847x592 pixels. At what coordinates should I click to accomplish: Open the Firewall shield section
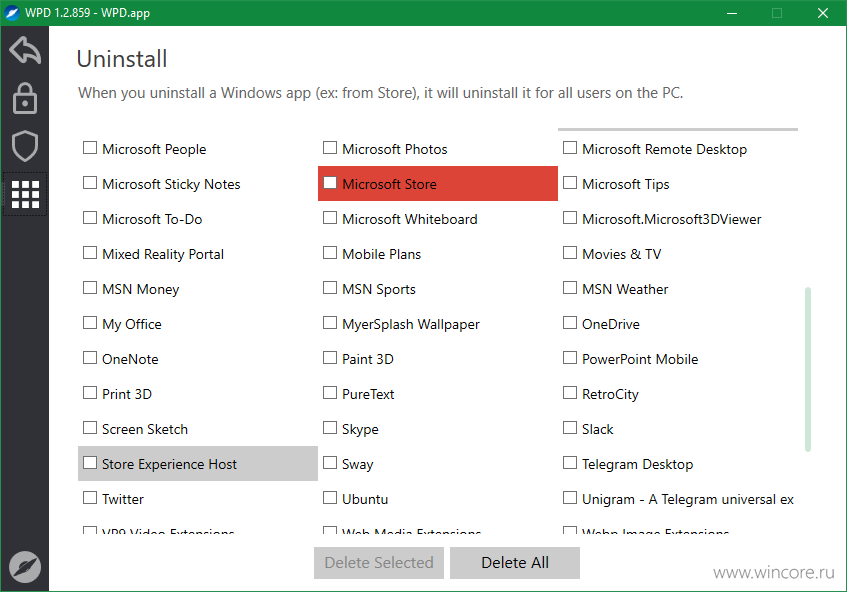[x=25, y=146]
